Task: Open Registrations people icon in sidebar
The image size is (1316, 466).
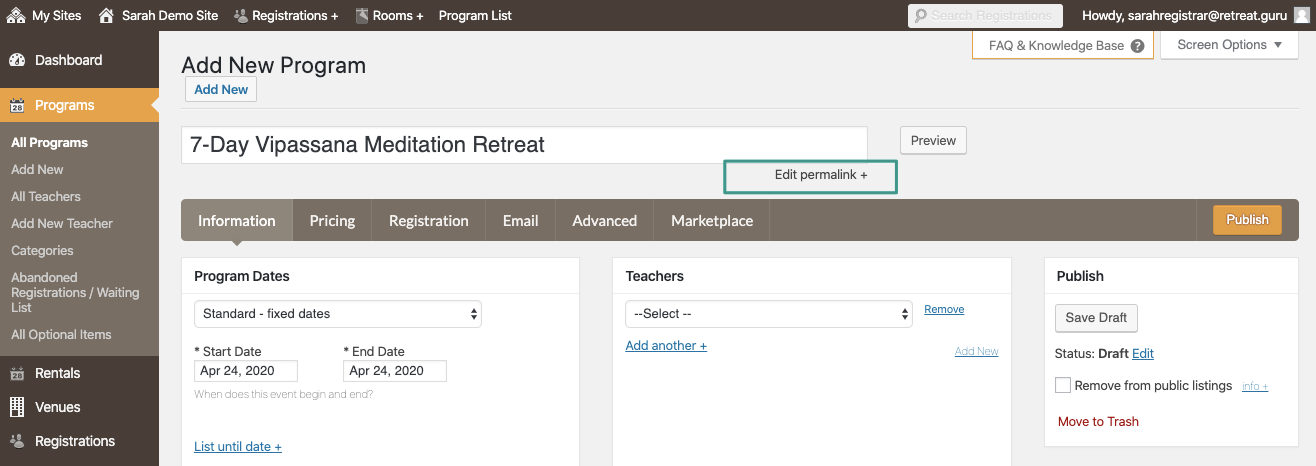Action: click(17, 441)
